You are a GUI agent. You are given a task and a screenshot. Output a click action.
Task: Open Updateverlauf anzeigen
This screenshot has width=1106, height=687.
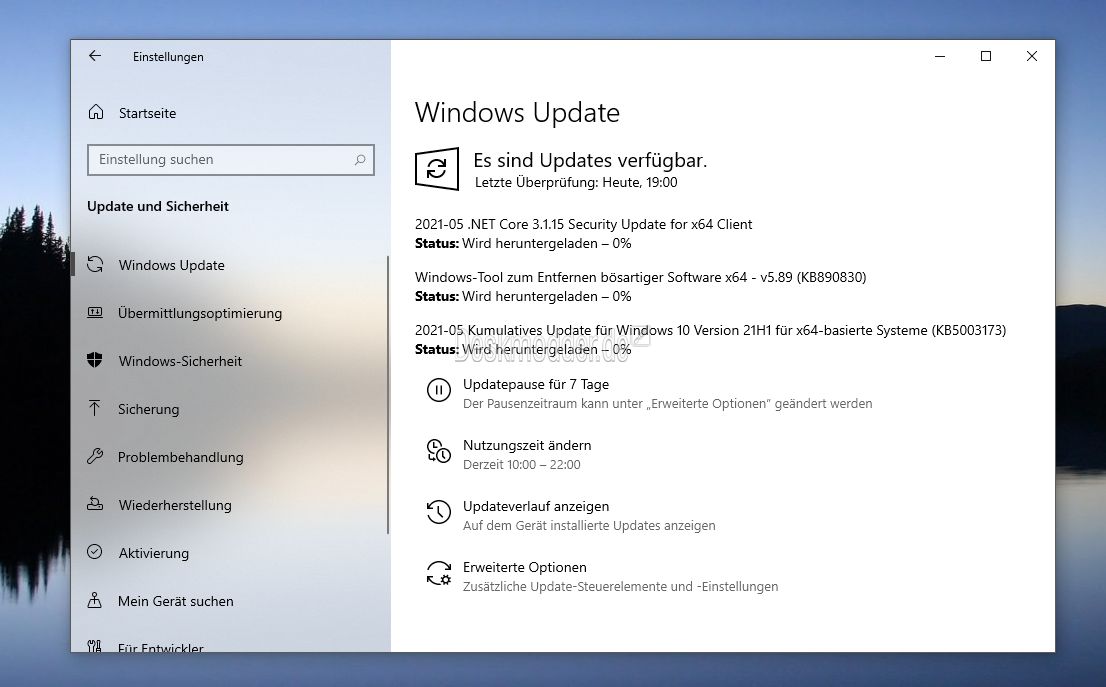pyautogui.click(x=535, y=506)
